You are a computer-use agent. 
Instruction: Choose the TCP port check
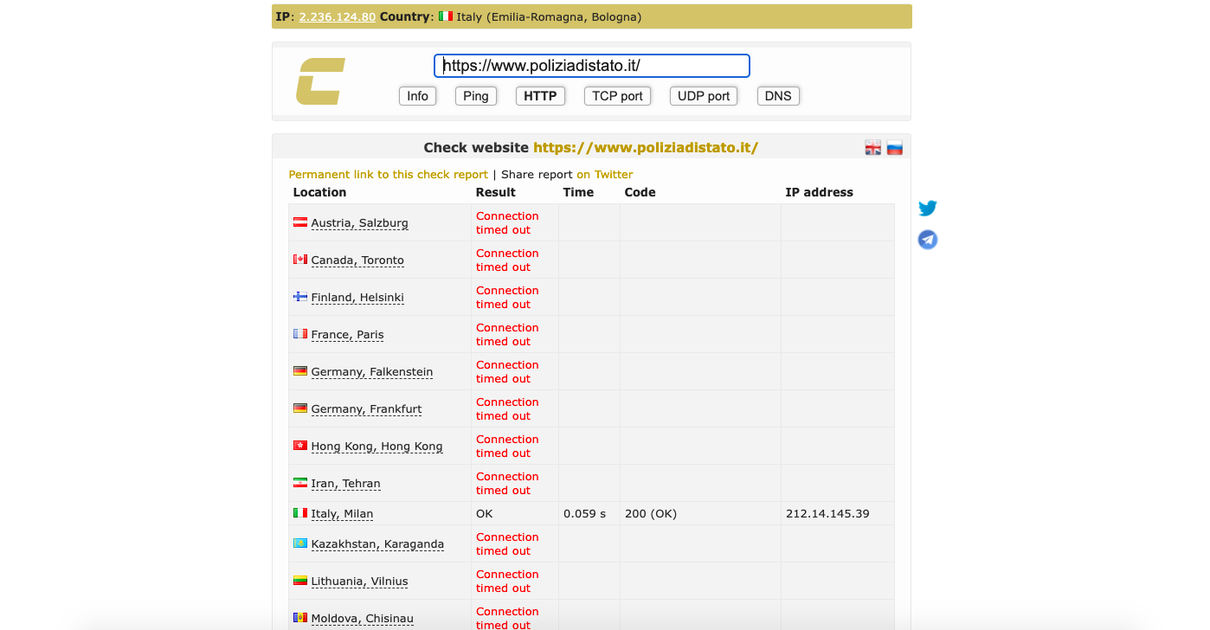pos(617,96)
